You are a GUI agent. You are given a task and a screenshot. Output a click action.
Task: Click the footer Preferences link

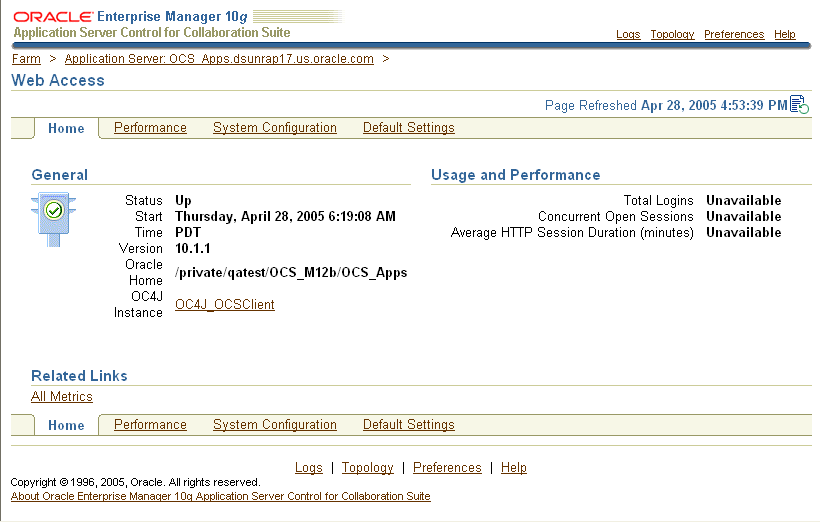(447, 468)
